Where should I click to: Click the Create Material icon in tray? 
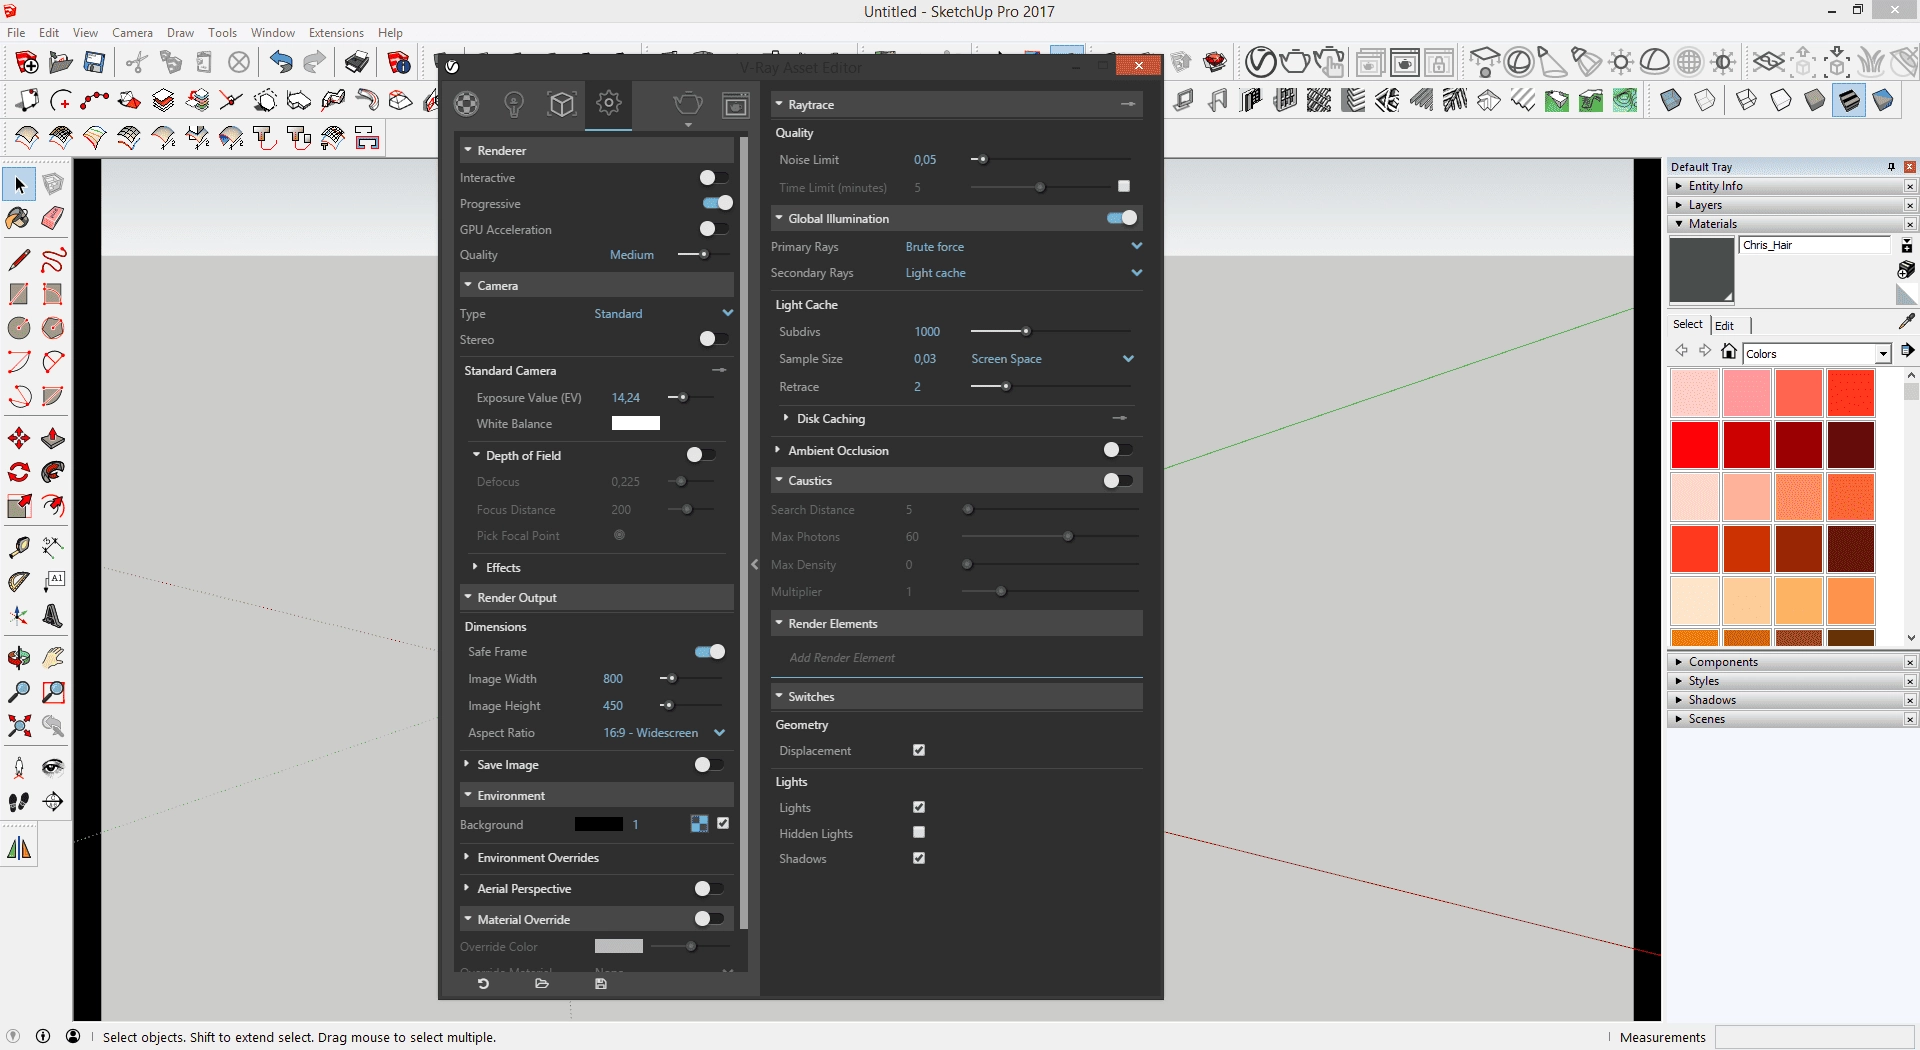coord(1906,270)
